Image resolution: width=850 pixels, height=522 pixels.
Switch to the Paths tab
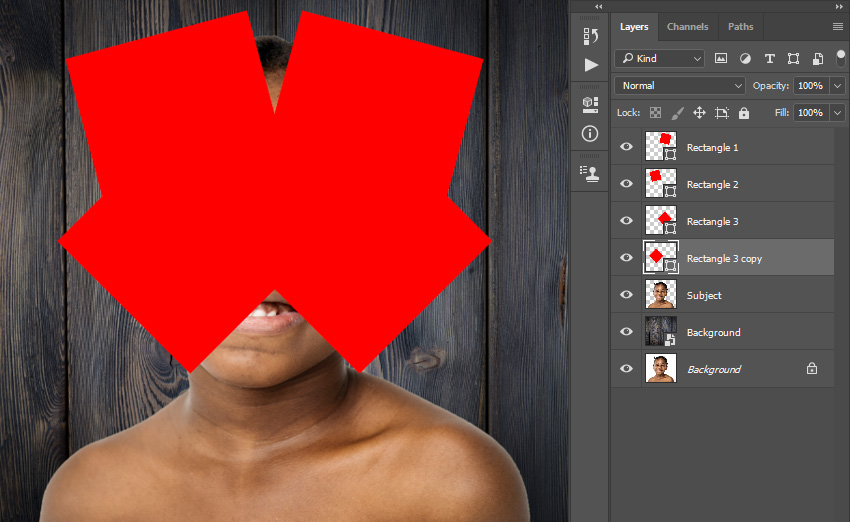point(740,27)
